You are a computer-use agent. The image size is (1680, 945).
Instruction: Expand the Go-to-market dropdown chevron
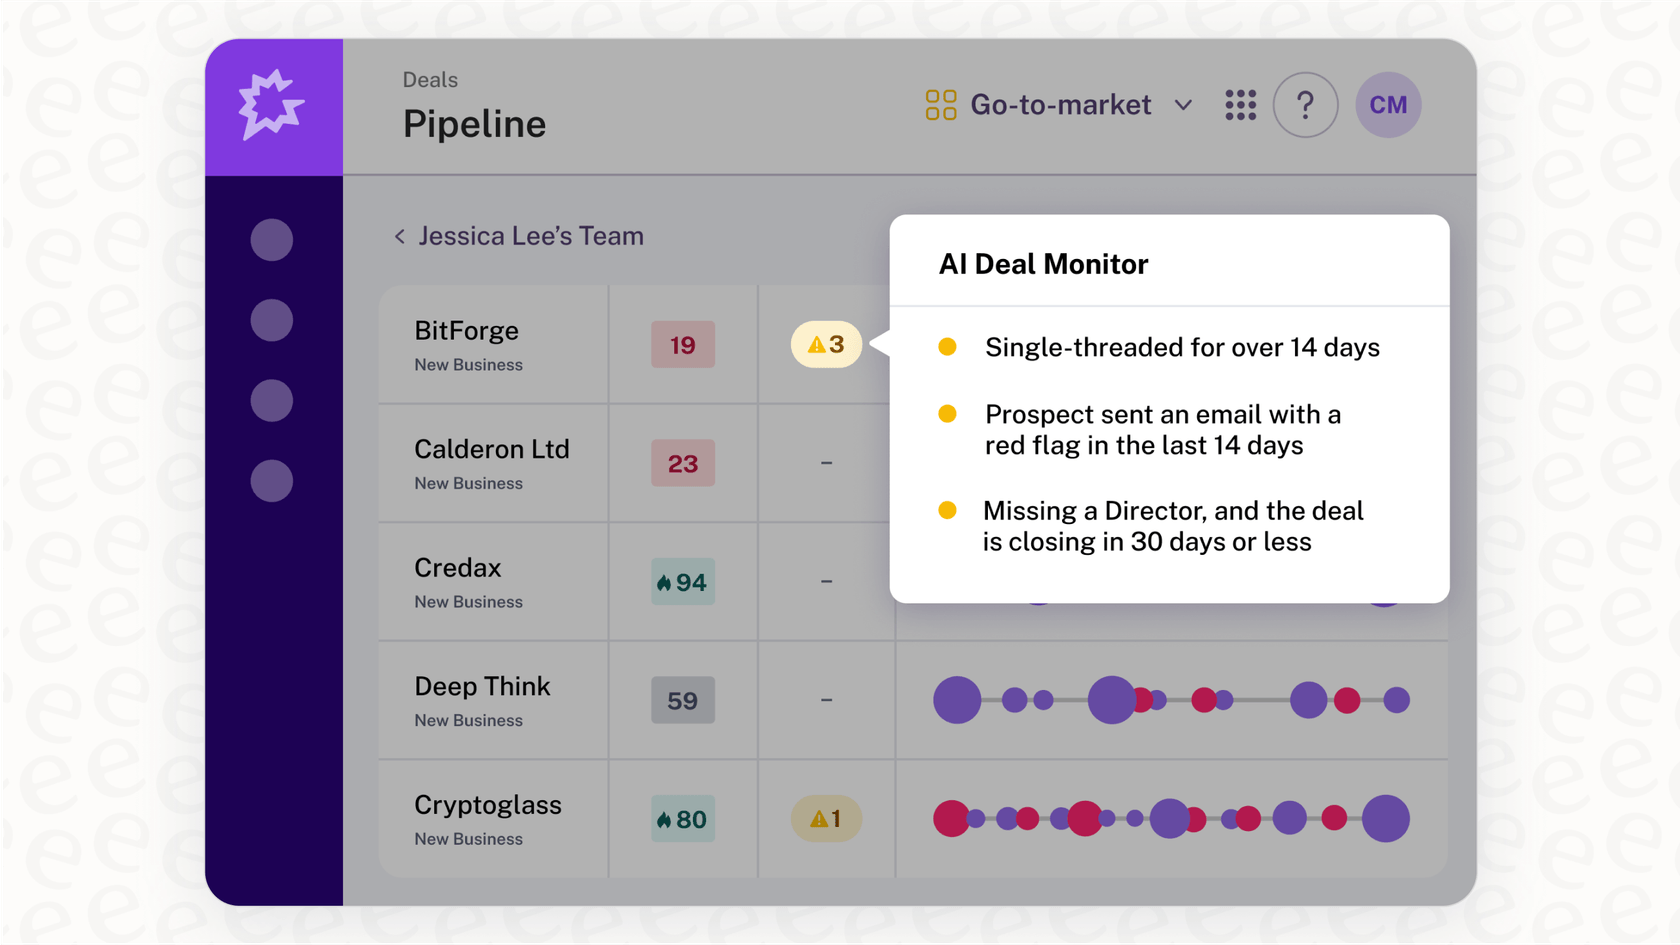(x=1184, y=105)
